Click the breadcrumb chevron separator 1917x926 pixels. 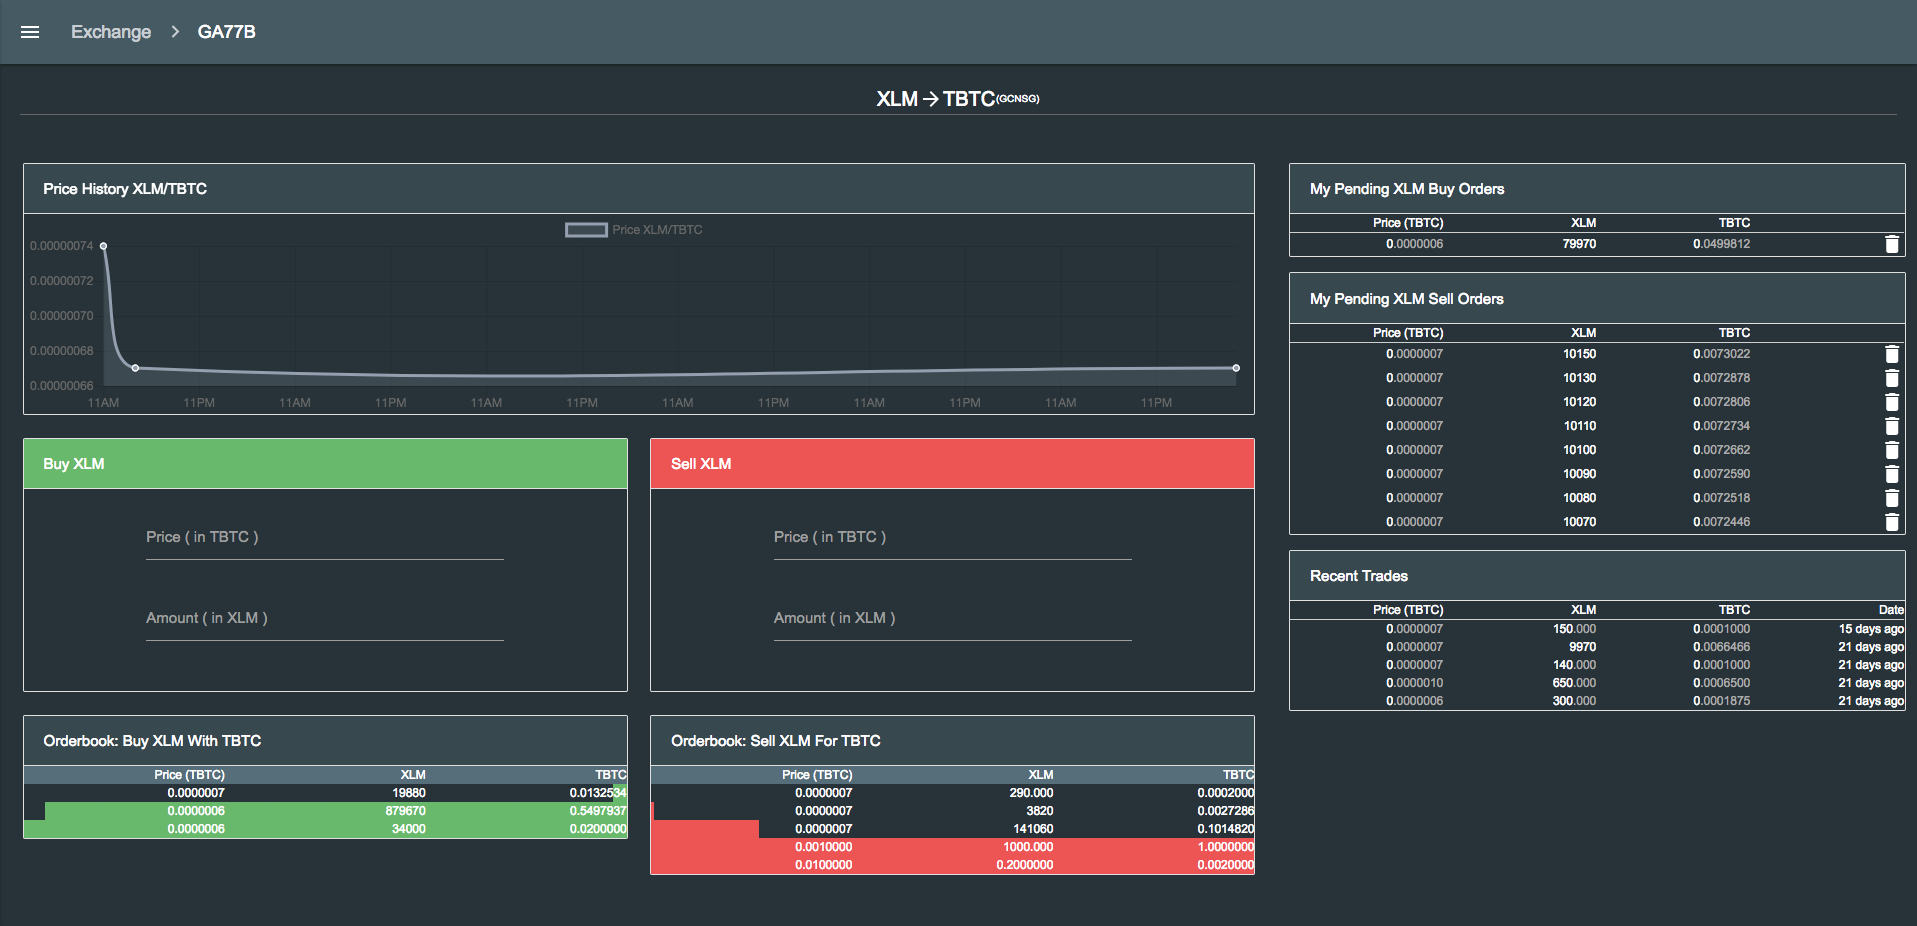(x=175, y=32)
